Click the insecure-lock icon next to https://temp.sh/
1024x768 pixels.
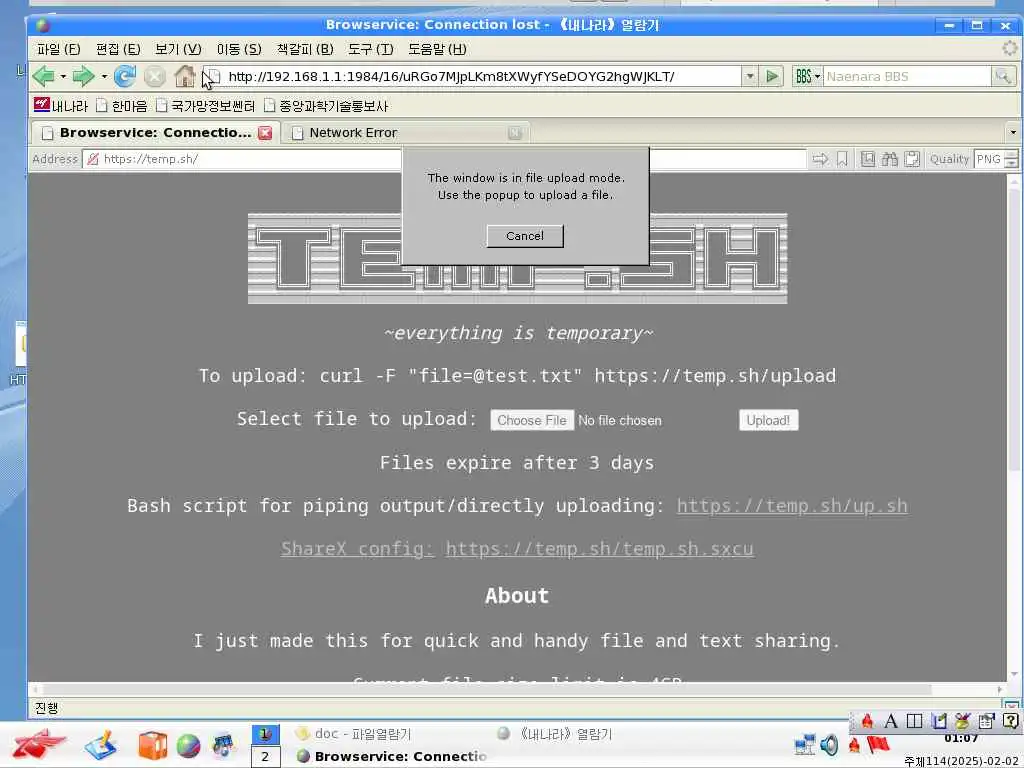[x=93, y=159]
